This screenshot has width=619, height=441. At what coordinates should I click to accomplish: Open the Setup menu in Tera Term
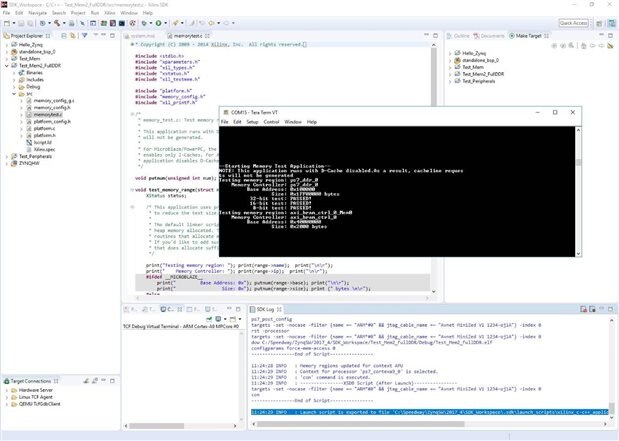pos(252,121)
